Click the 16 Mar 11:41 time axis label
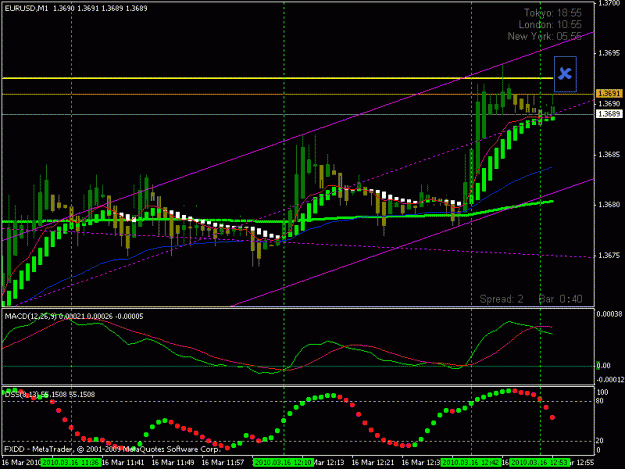Screen dimensions: 625x469 (x=123, y=463)
